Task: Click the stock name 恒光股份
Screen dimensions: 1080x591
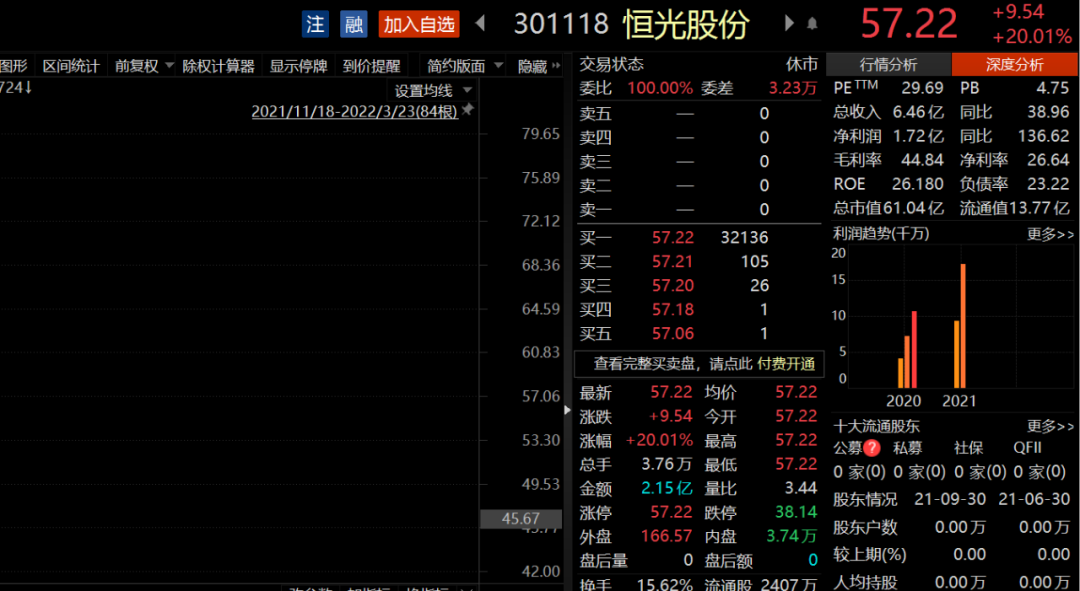Action: pyautogui.click(x=686, y=25)
